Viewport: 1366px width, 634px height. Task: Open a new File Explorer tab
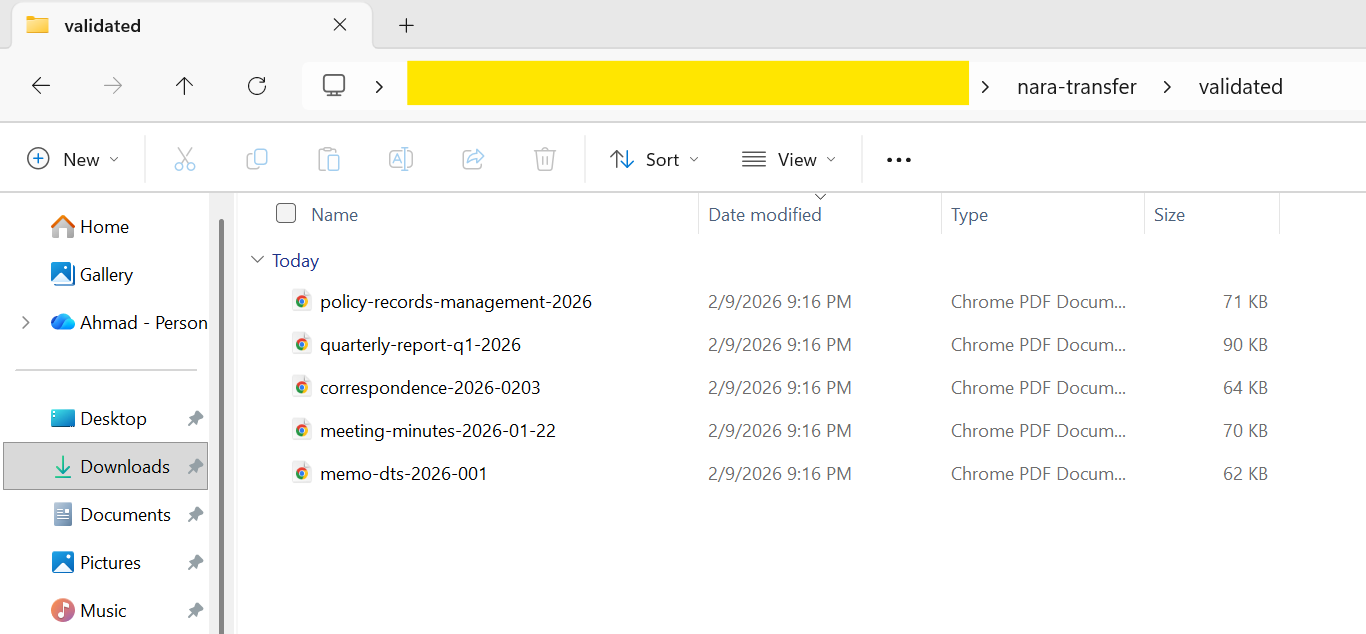pos(406,24)
